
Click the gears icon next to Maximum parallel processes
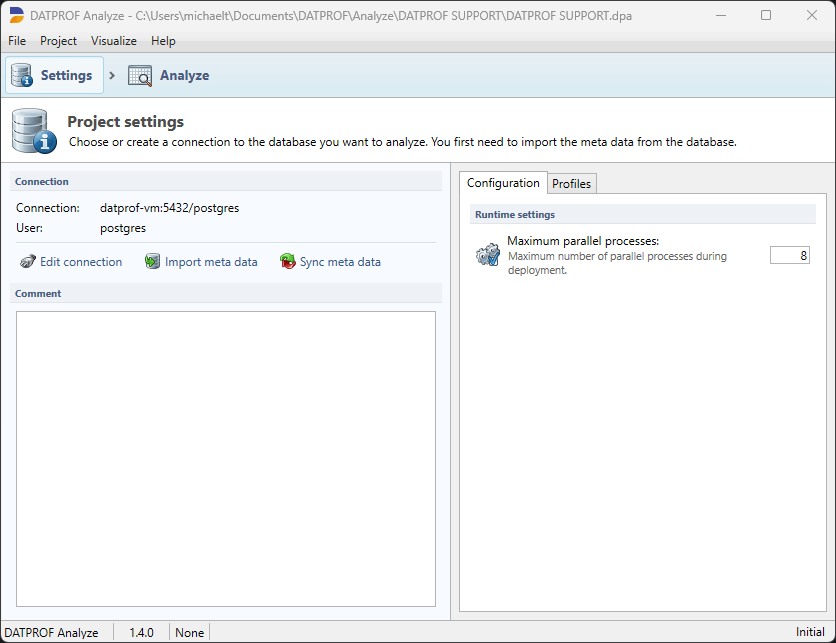(x=488, y=255)
